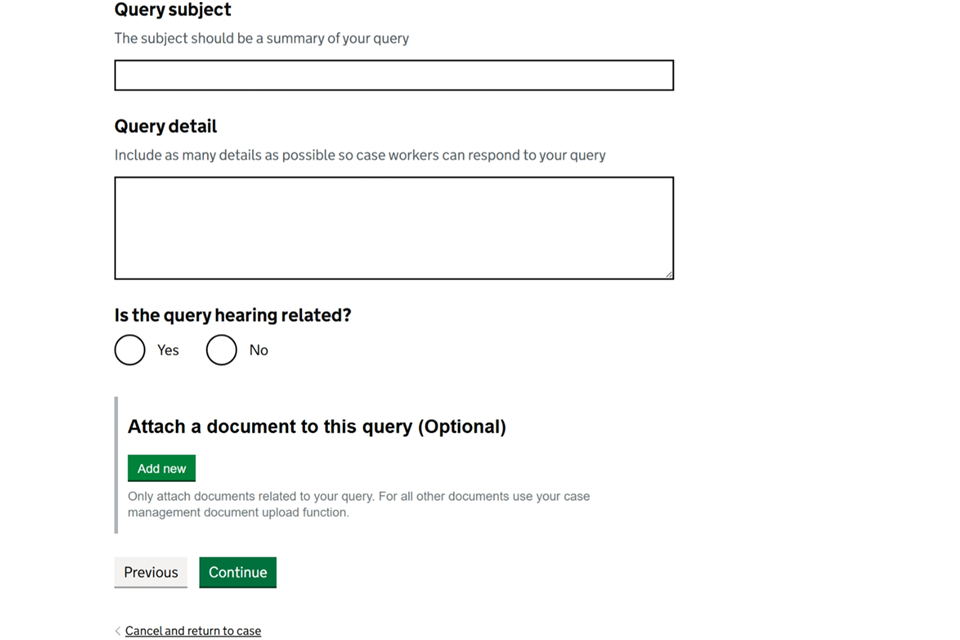This screenshot has height=640, width=960.
Task: Click the Yes option label text
Action: point(168,350)
